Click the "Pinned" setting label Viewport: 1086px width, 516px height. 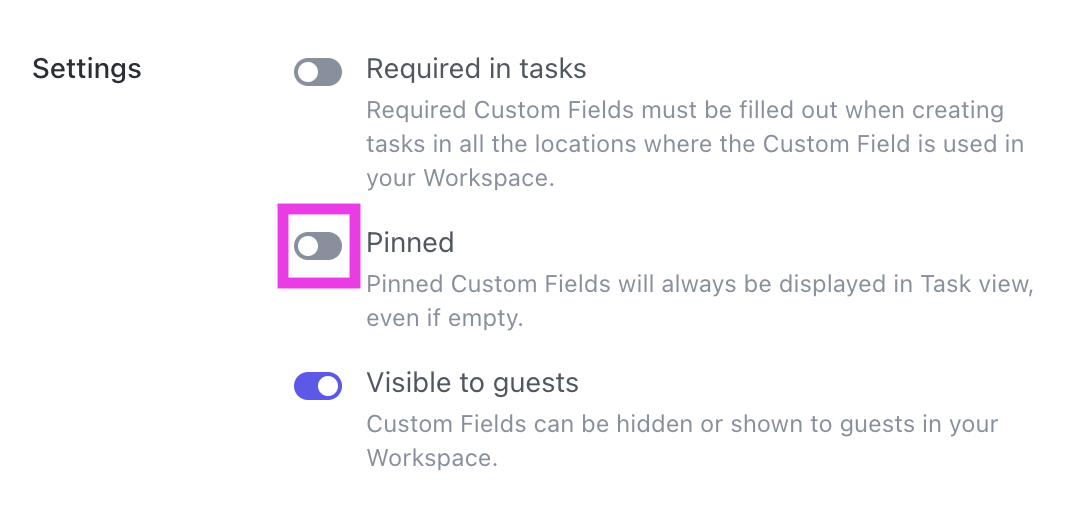click(410, 243)
